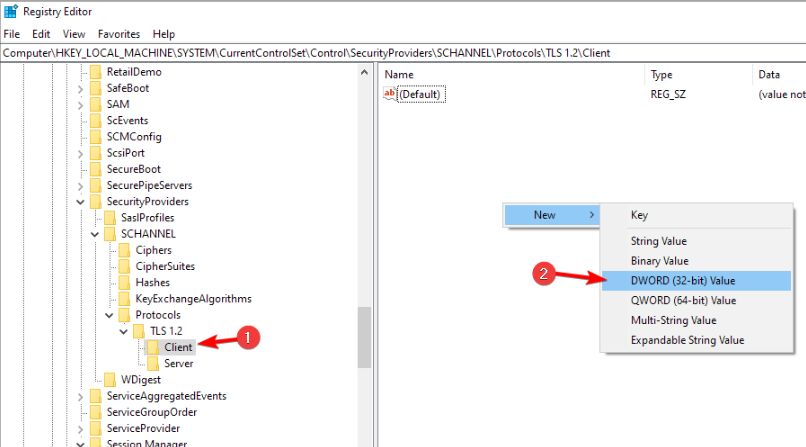Expand the SafeBoot key
This screenshot has width=806, height=447.
[x=80, y=89]
